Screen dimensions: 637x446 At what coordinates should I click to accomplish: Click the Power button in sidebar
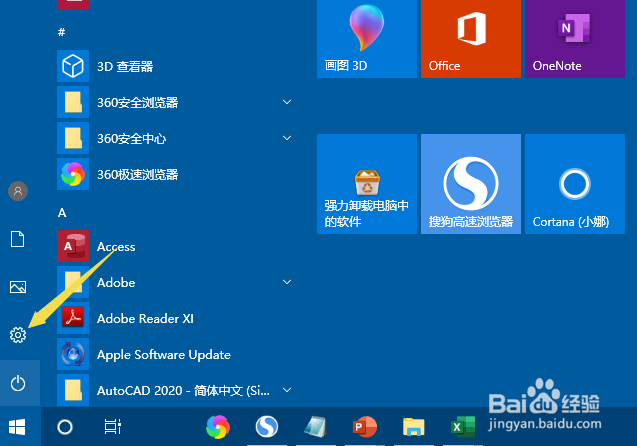18,383
